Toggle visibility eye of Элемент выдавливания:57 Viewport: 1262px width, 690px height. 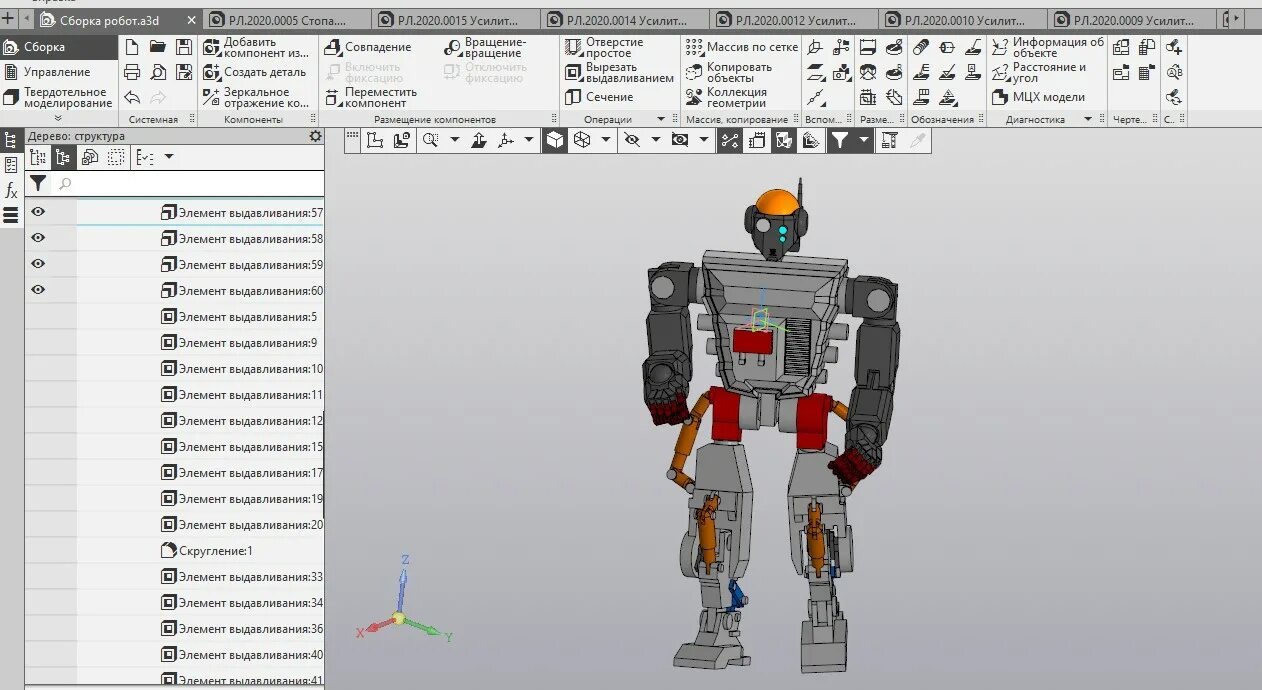coord(38,212)
